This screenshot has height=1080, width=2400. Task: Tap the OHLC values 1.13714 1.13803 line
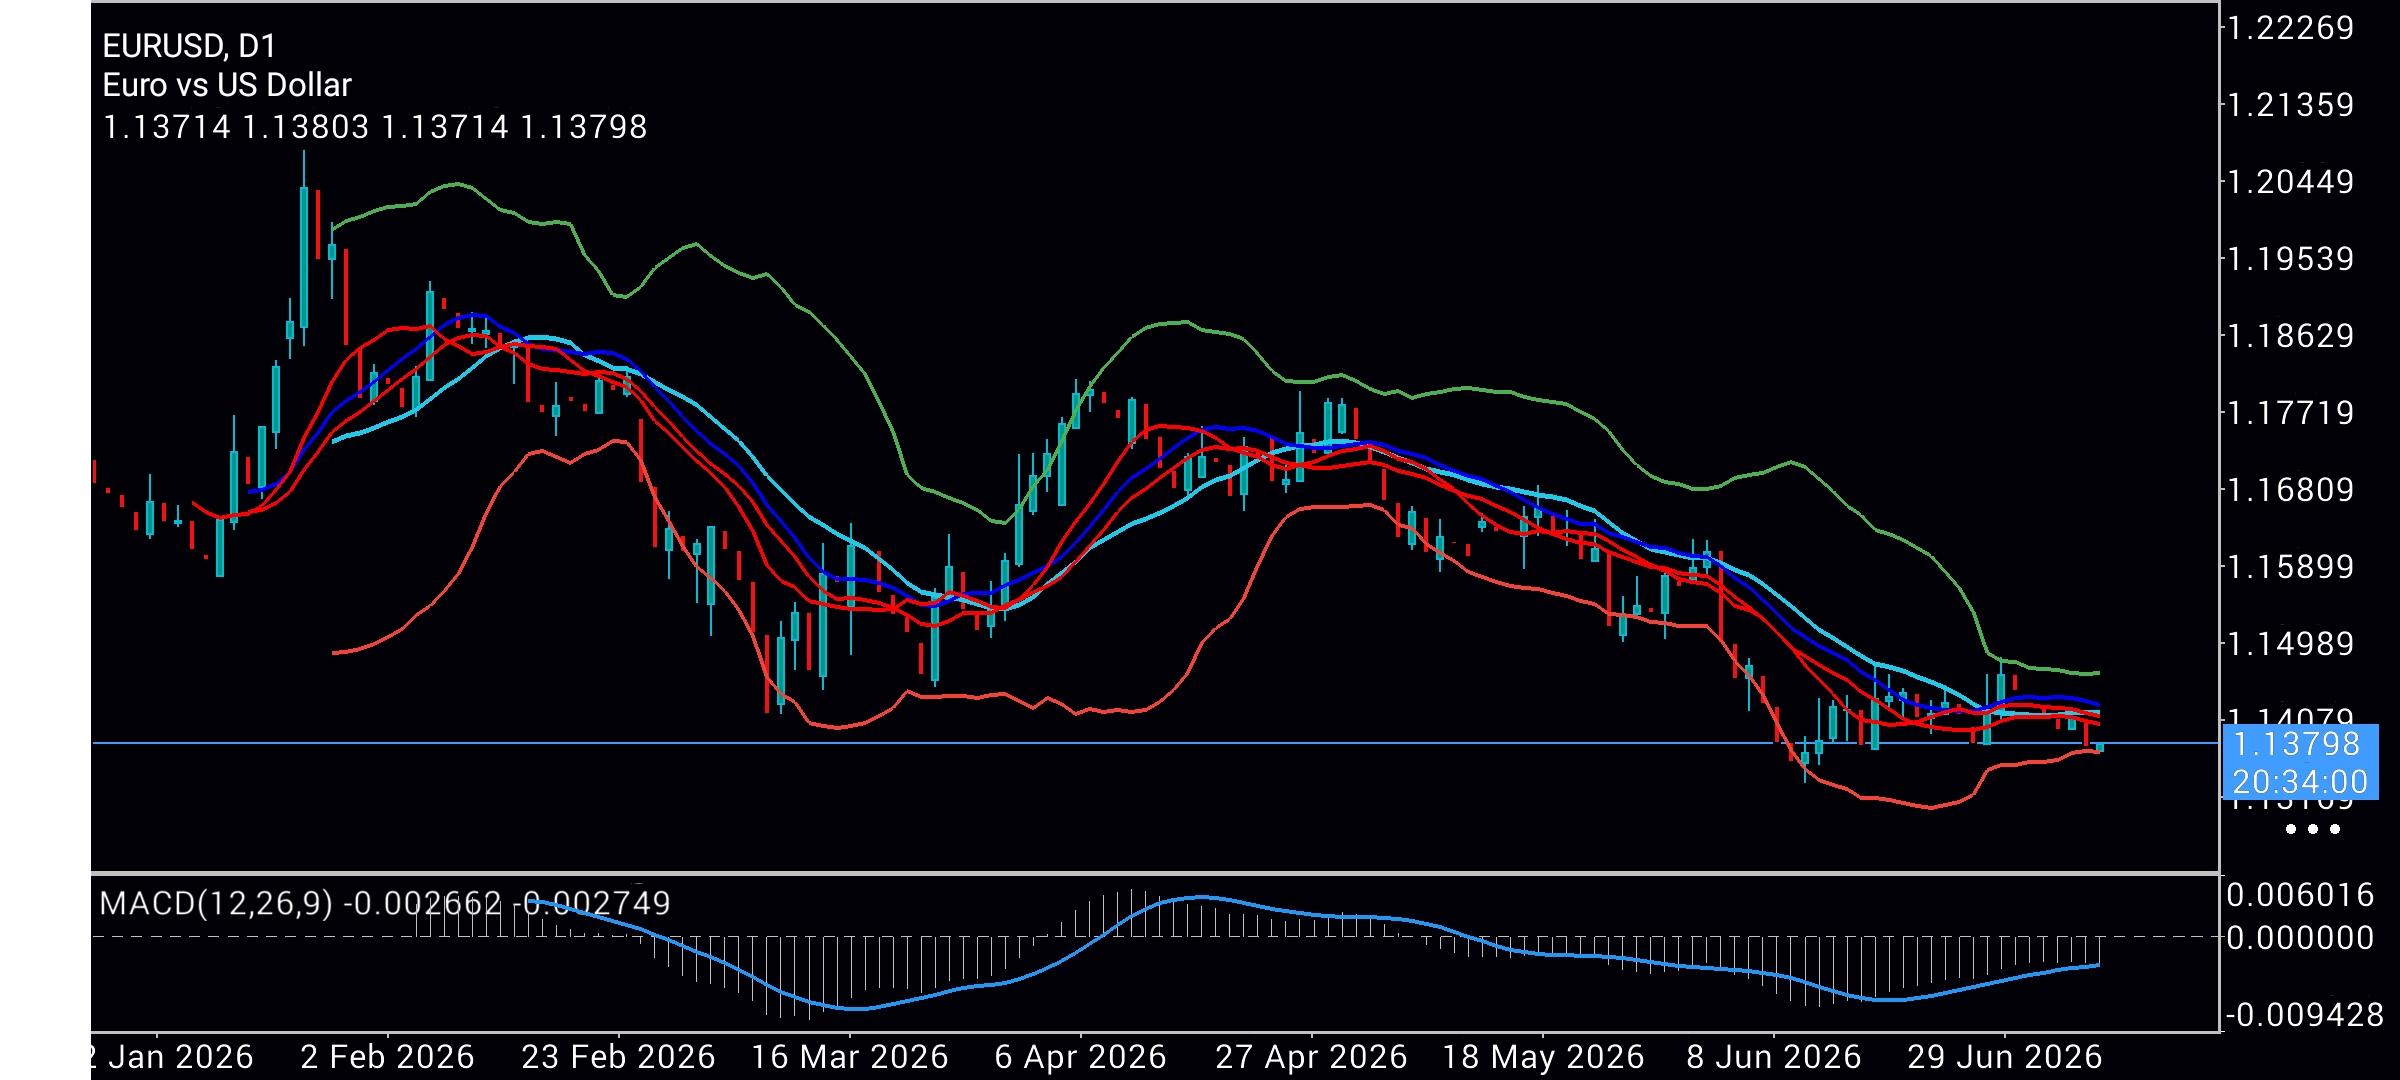tap(375, 127)
